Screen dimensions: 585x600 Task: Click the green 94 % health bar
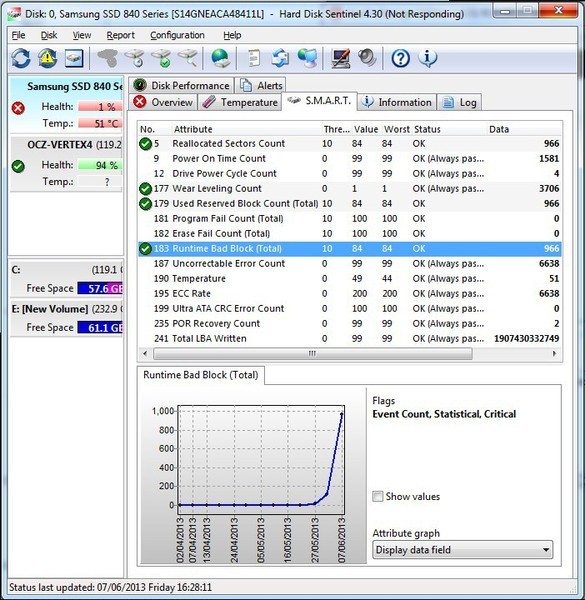(x=100, y=165)
